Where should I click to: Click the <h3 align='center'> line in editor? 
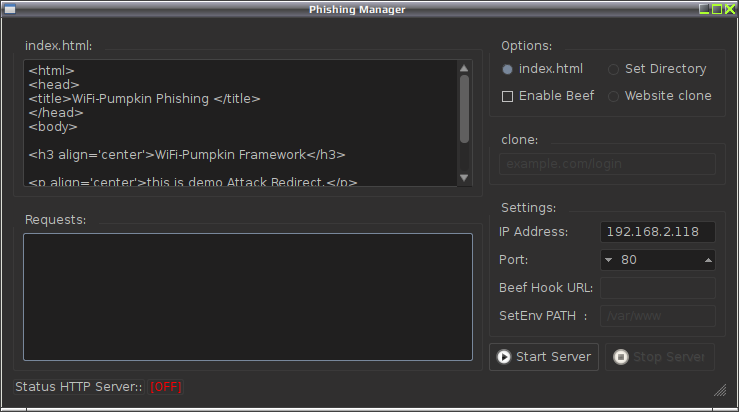pyautogui.click(x=187, y=155)
